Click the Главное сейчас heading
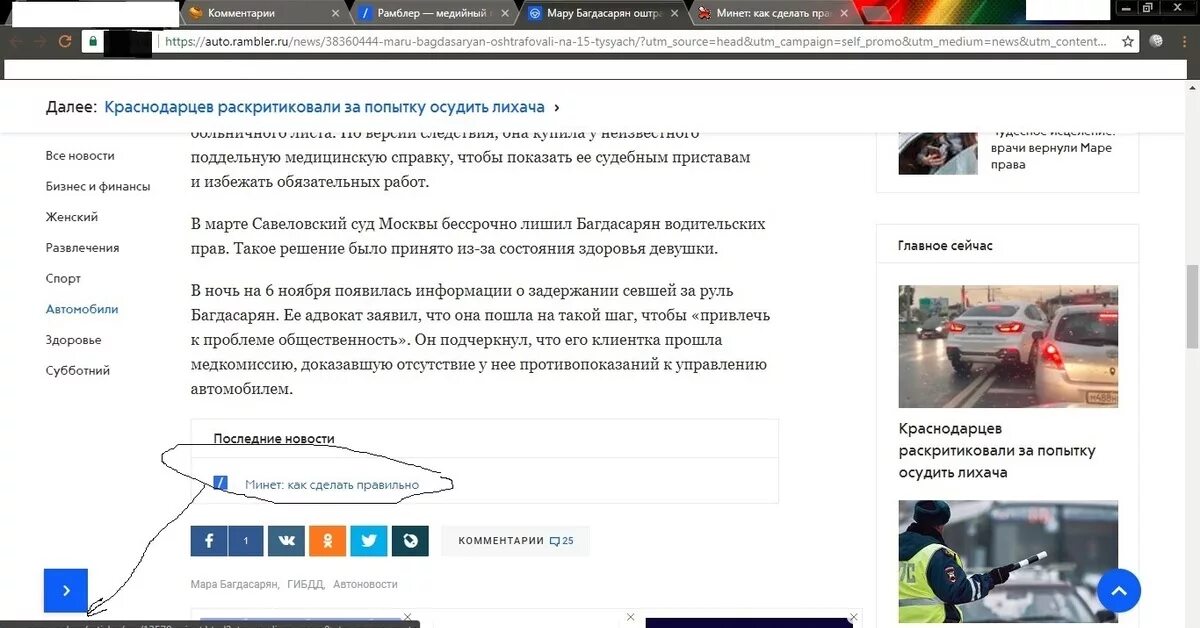The height and width of the screenshot is (628, 1200). [x=945, y=245]
